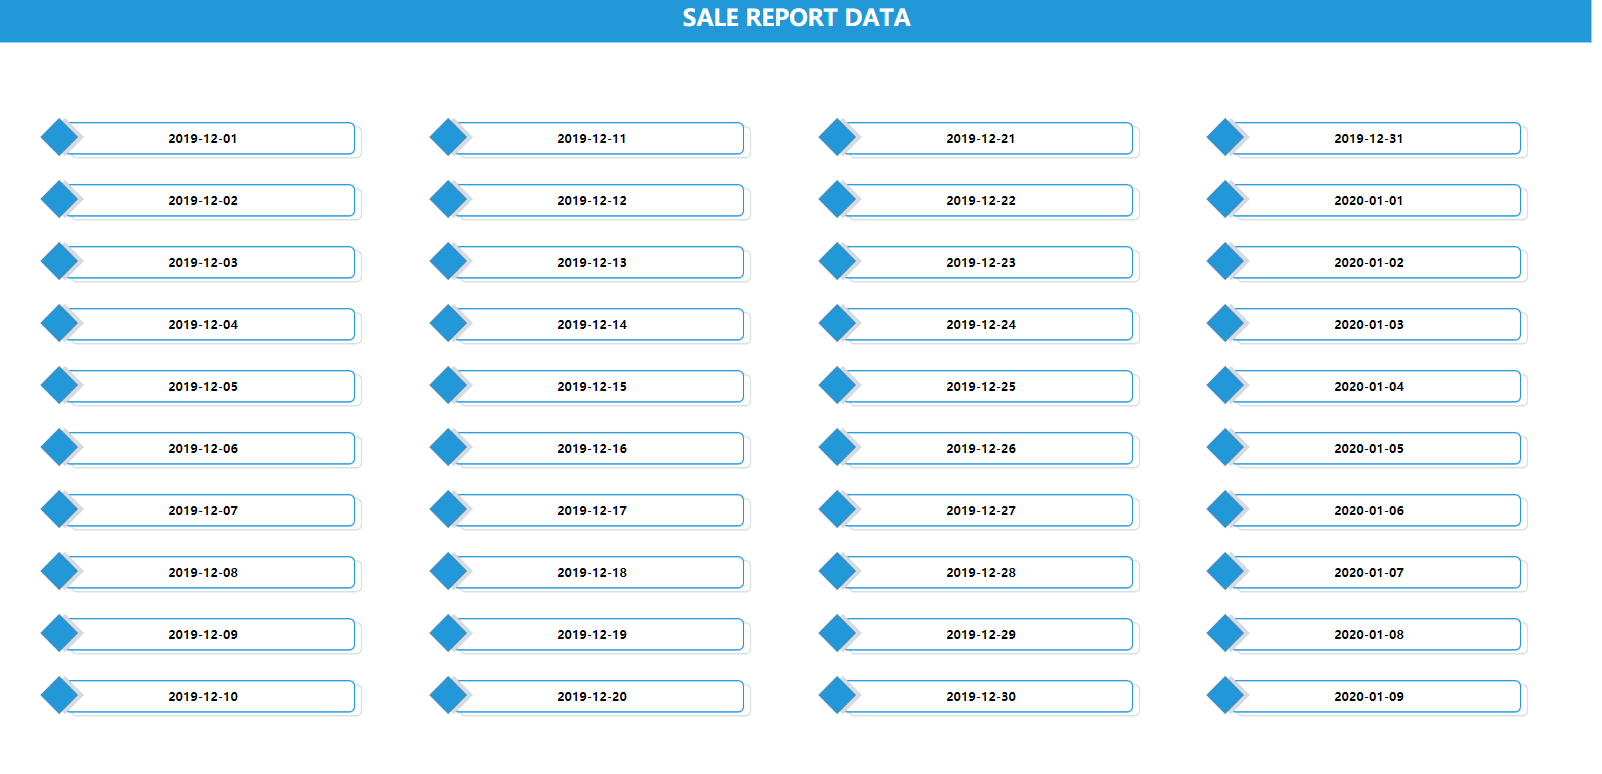Click the diamond icon beside 2020-01-01
1602x774 pixels.
(1225, 199)
